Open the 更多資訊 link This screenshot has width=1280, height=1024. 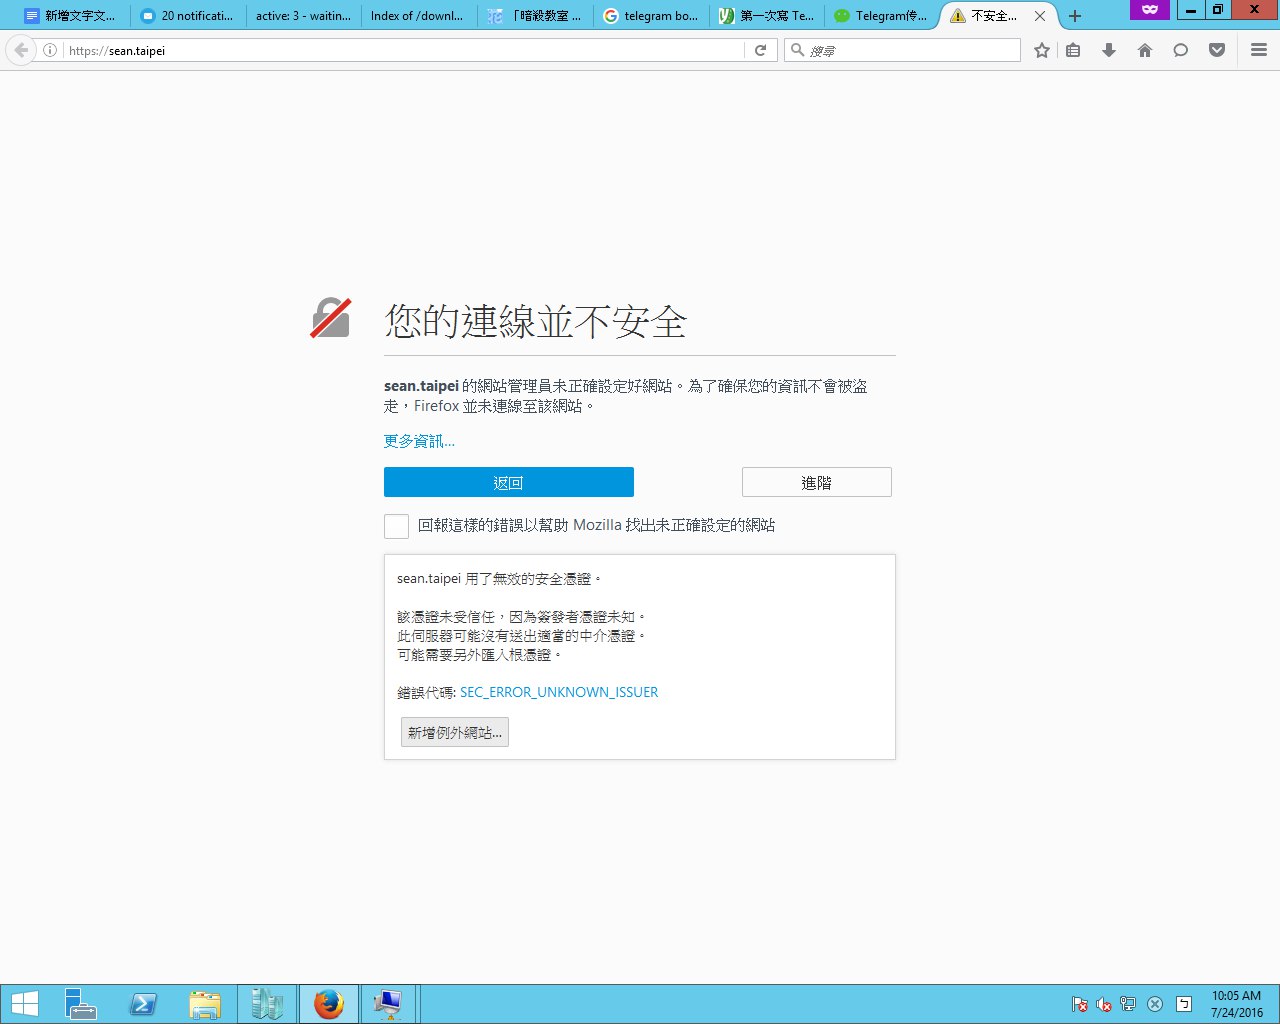(419, 441)
